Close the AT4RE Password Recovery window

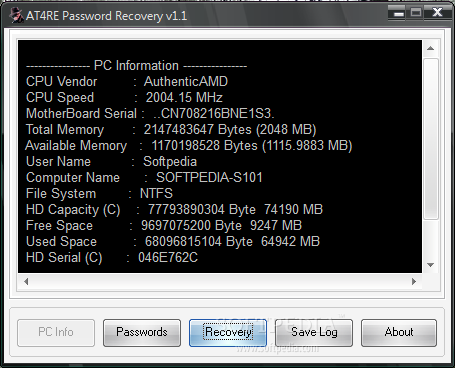click(437, 14)
